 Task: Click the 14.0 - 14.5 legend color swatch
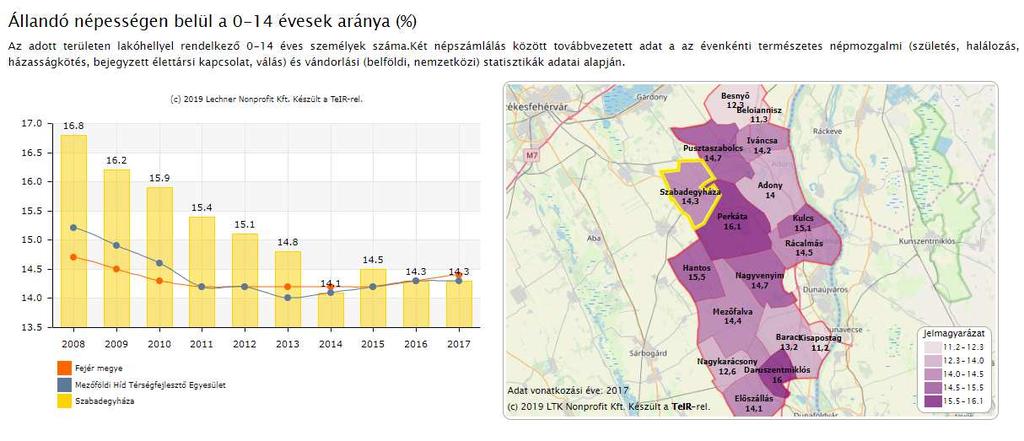[934, 374]
